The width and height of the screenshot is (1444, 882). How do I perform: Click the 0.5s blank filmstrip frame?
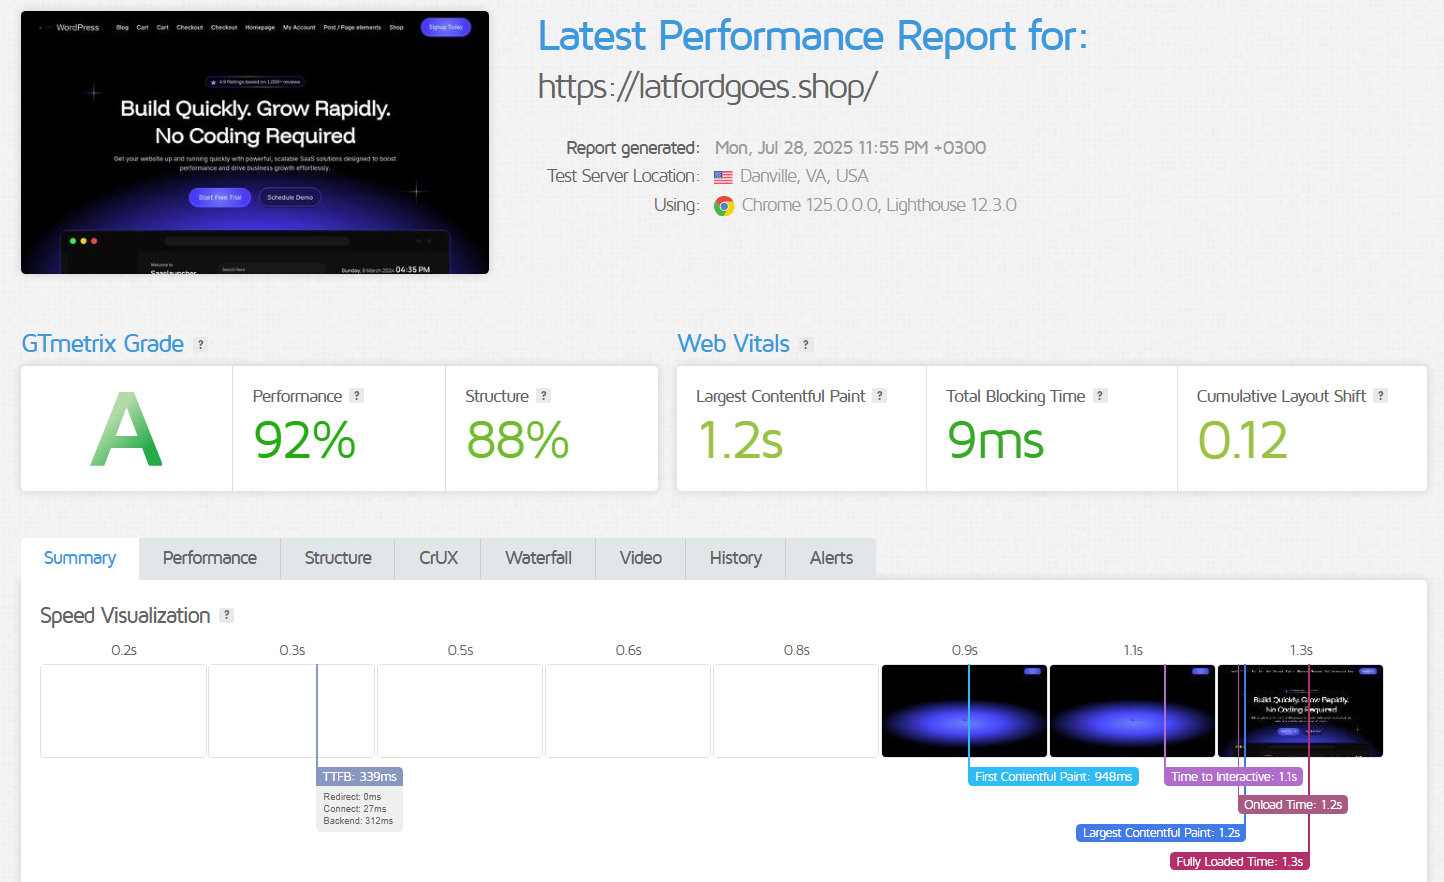click(x=460, y=711)
